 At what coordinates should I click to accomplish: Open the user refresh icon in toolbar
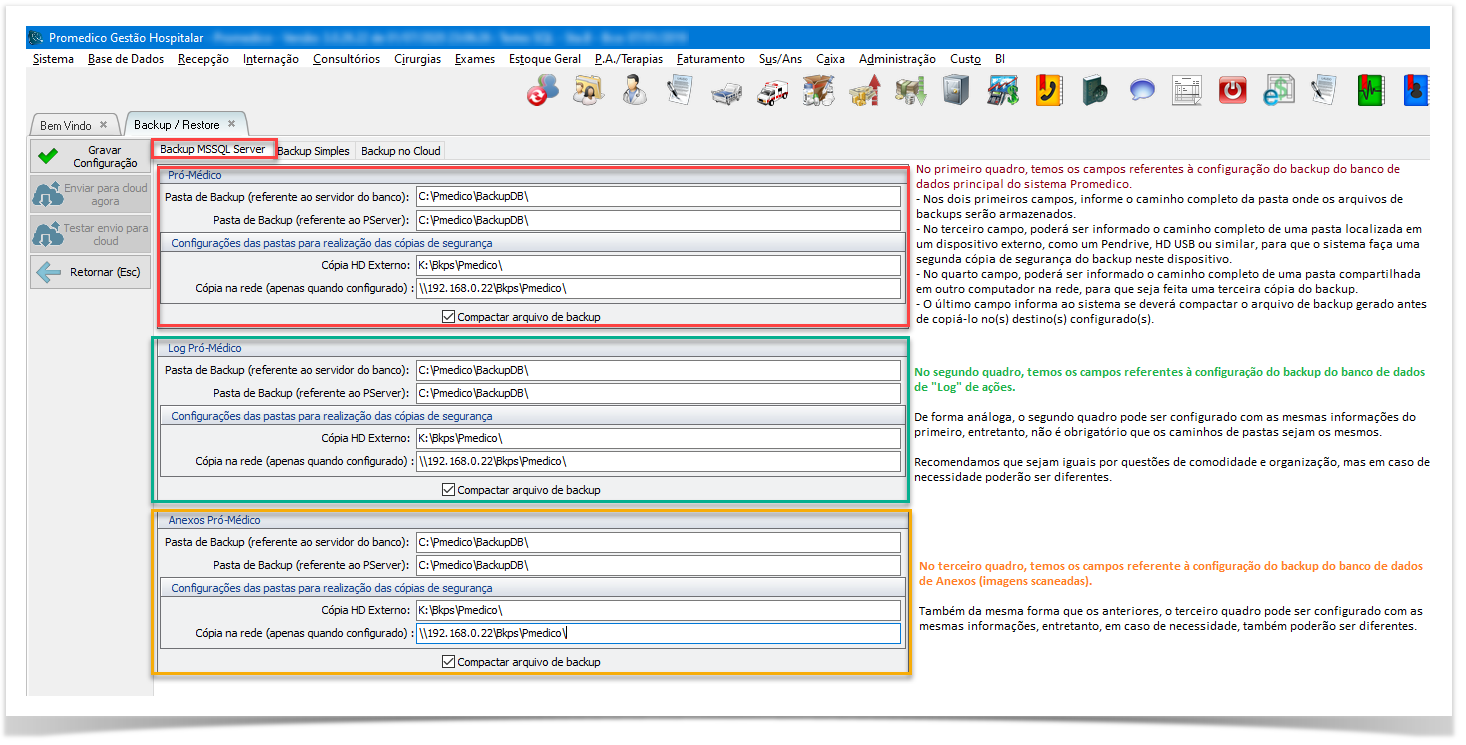point(542,90)
